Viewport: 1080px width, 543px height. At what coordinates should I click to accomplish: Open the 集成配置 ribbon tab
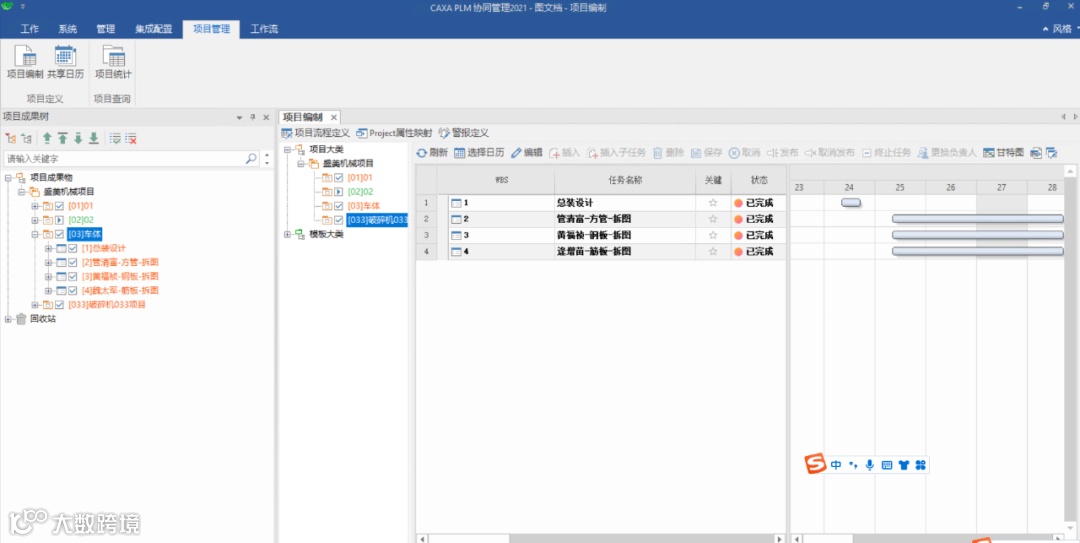[x=154, y=29]
